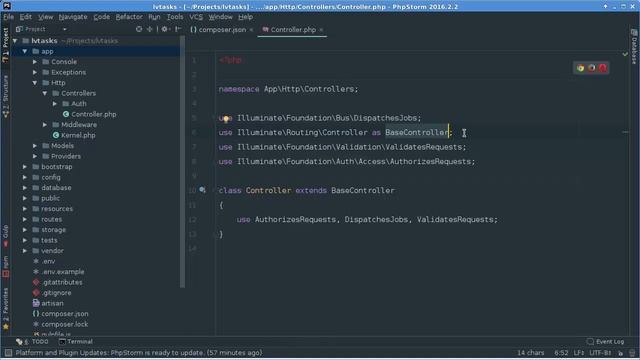Open the File menu
The width and height of the screenshot is (640, 360).
[x=8, y=17]
